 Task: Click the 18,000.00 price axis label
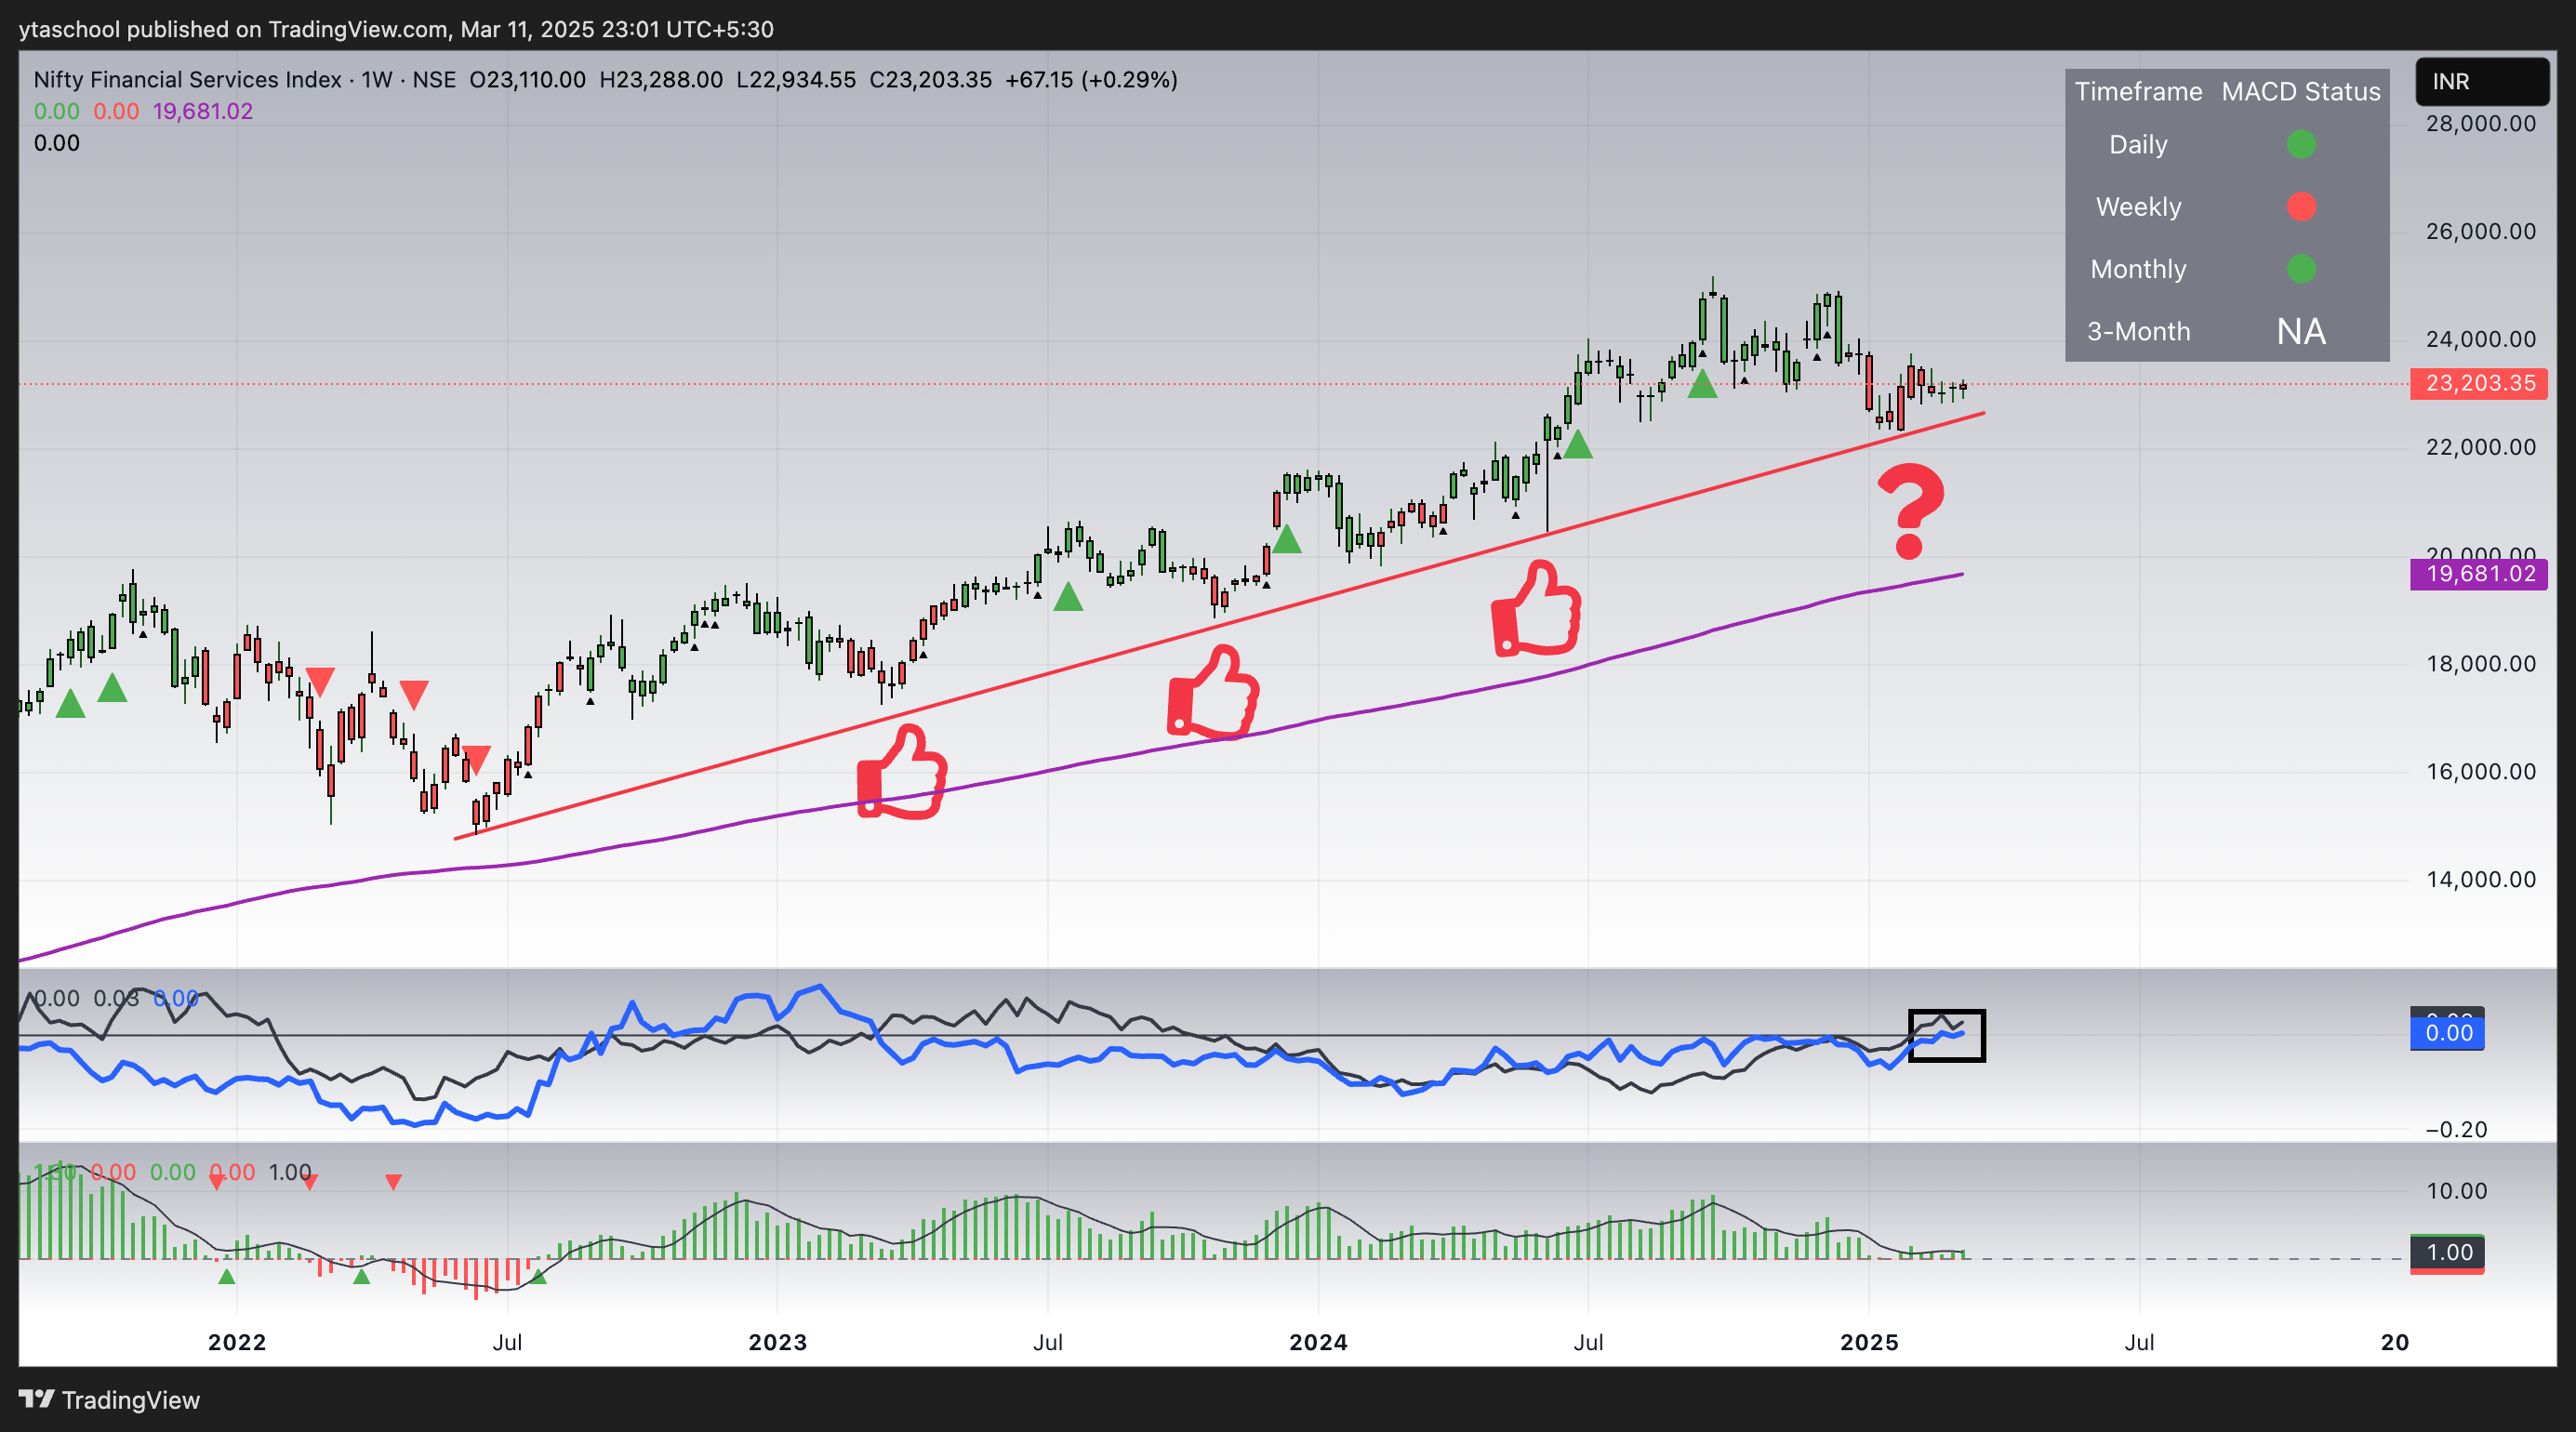pyautogui.click(x=2481, y=664)
